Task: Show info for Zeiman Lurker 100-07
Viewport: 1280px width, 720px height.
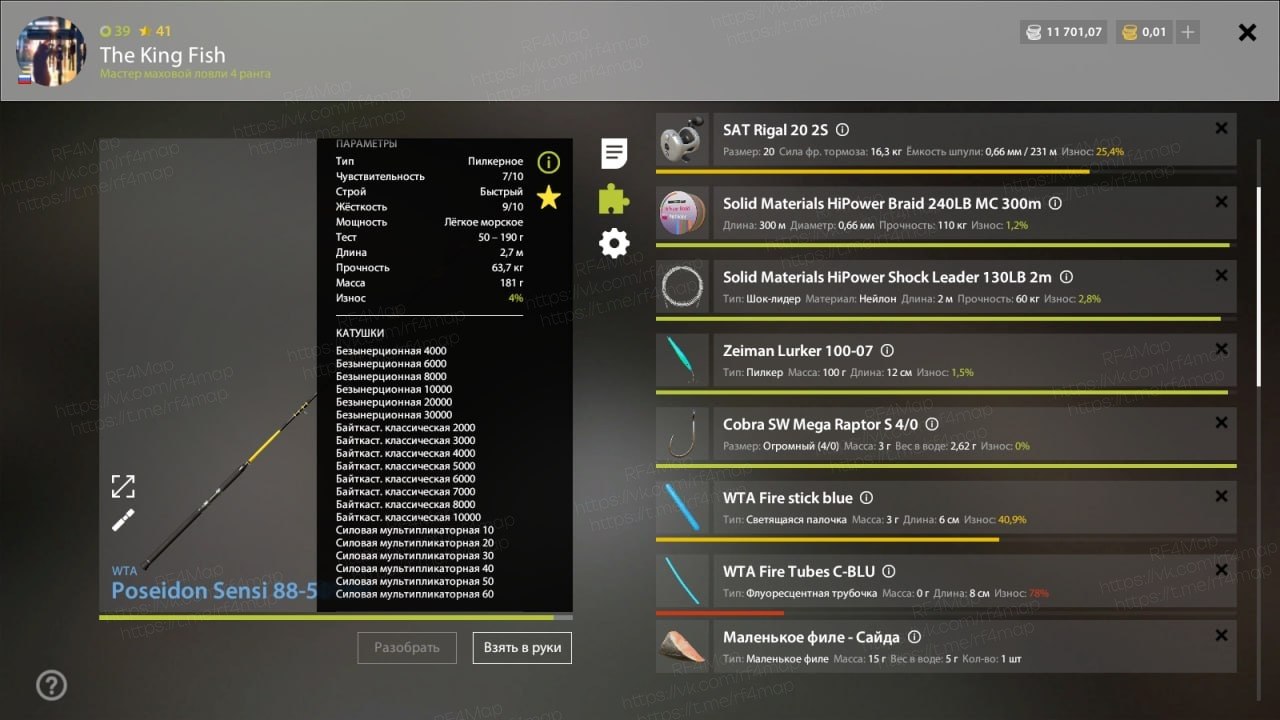Action: coord(887,351)
